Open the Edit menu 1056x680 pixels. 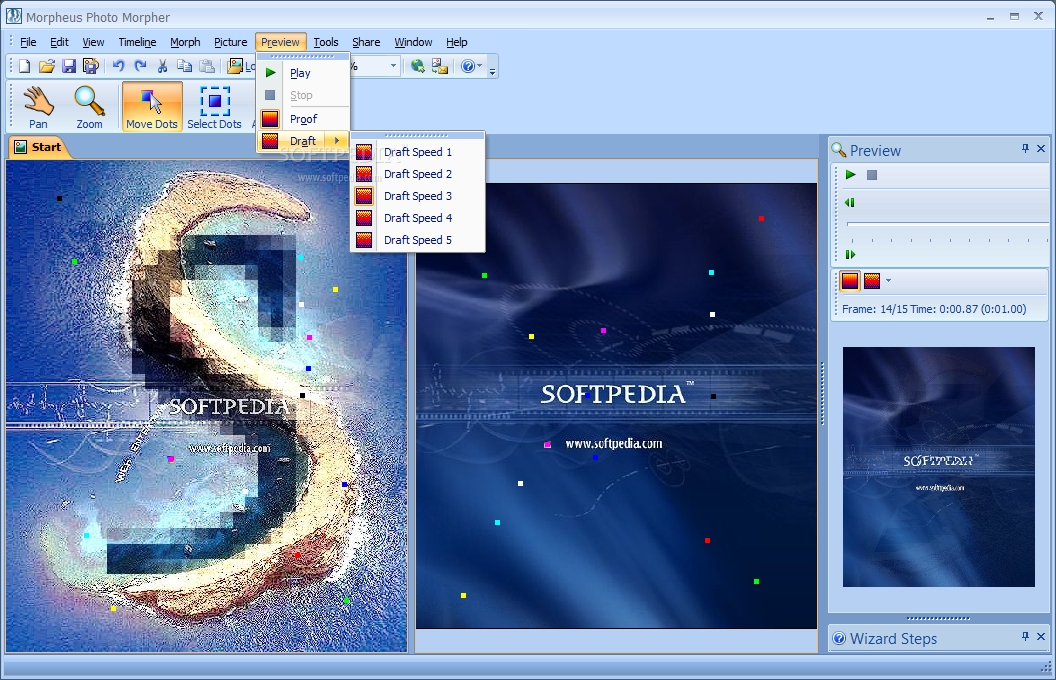pos(59,42)
